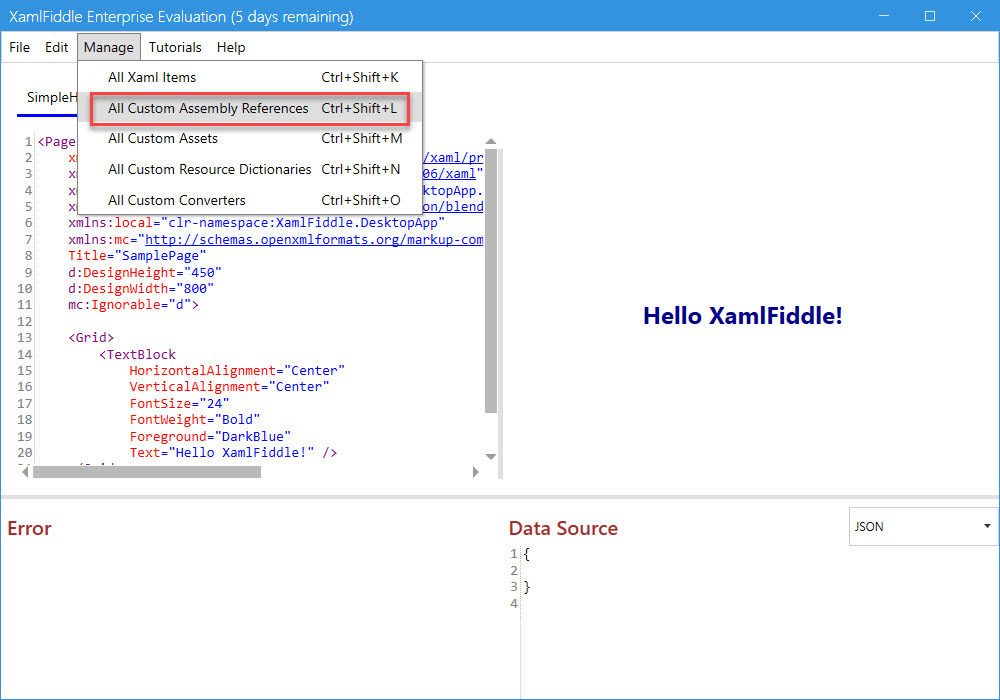This screenshot has width=1000, height=700.
Task: Click the vertical scrollbar thumb in editor
Action: [x=490, y=281]
